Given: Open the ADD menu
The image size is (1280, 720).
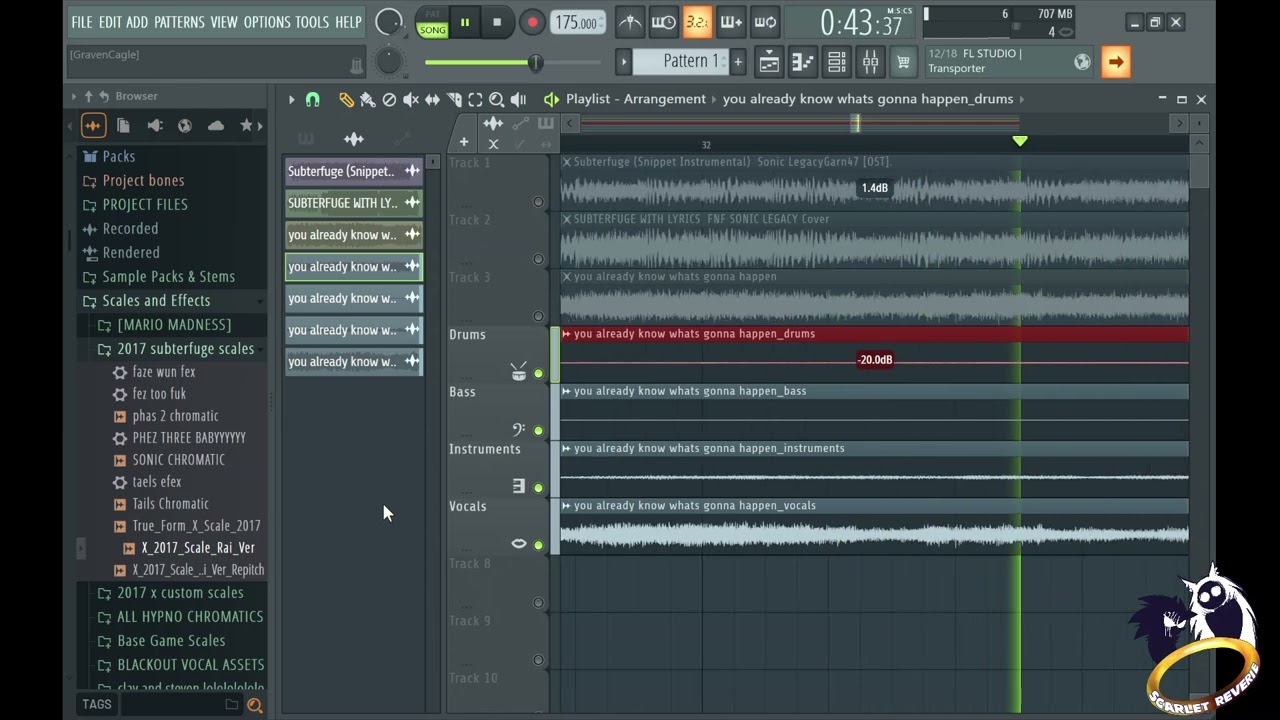Looking at the screenshot, I should [x=137, y=22].
